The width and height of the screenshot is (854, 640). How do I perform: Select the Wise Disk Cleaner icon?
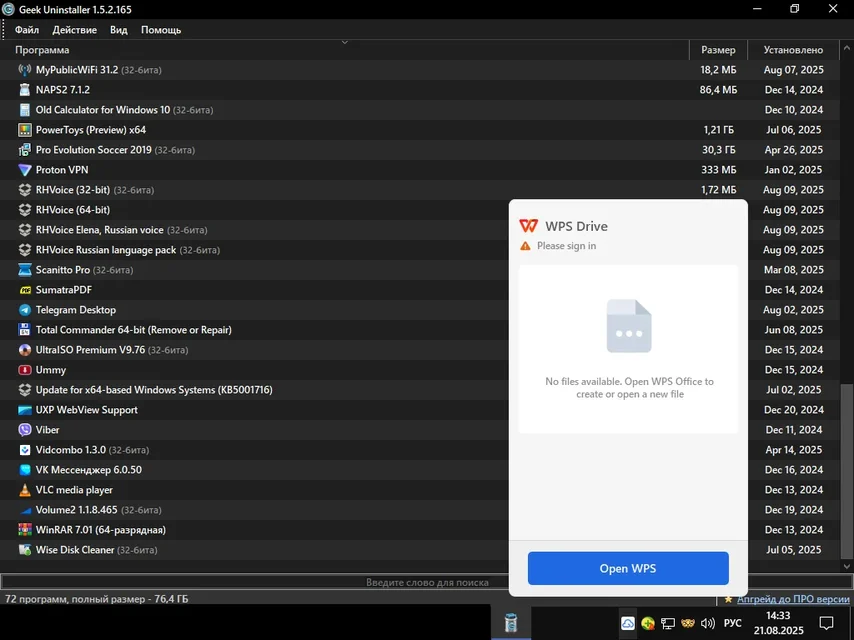[25, 550]
